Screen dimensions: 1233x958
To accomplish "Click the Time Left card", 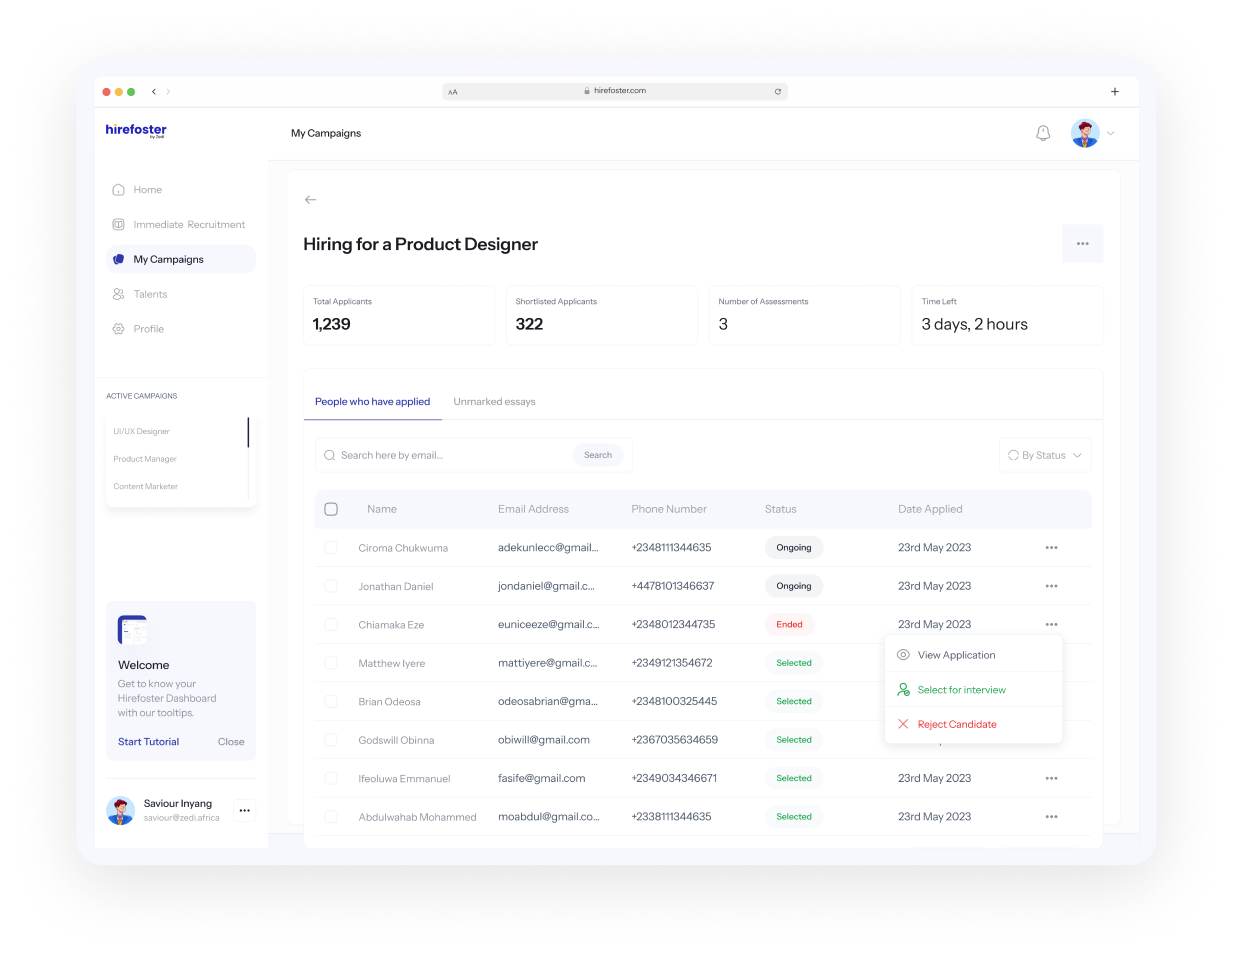I will pyautogui.click(x=1007, y=315).
